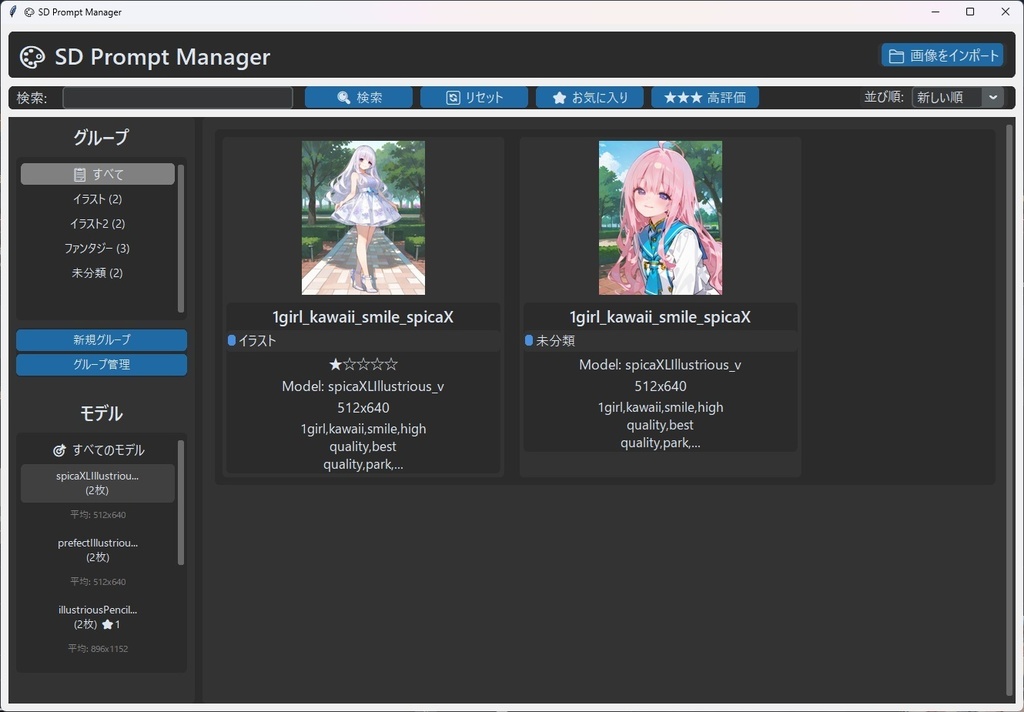Click the reset icon on リセット button
Screen dimensions: 1024x712
coord(453,97)
